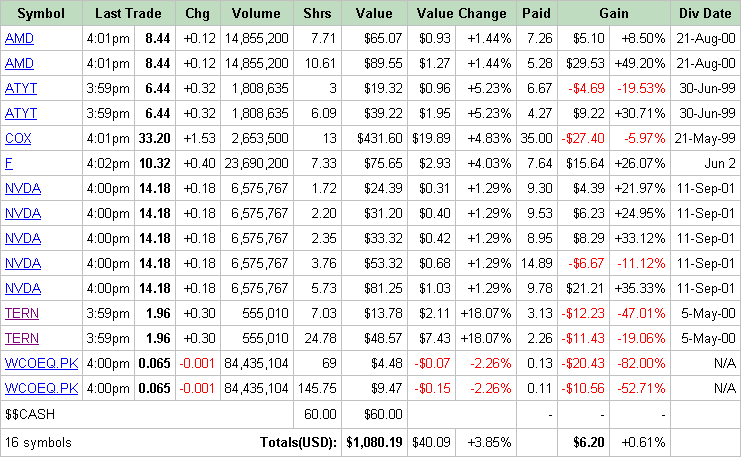This screenshot has height=457, width=741.
Task: Click the Value Change column header
Action: pos(462,13)
